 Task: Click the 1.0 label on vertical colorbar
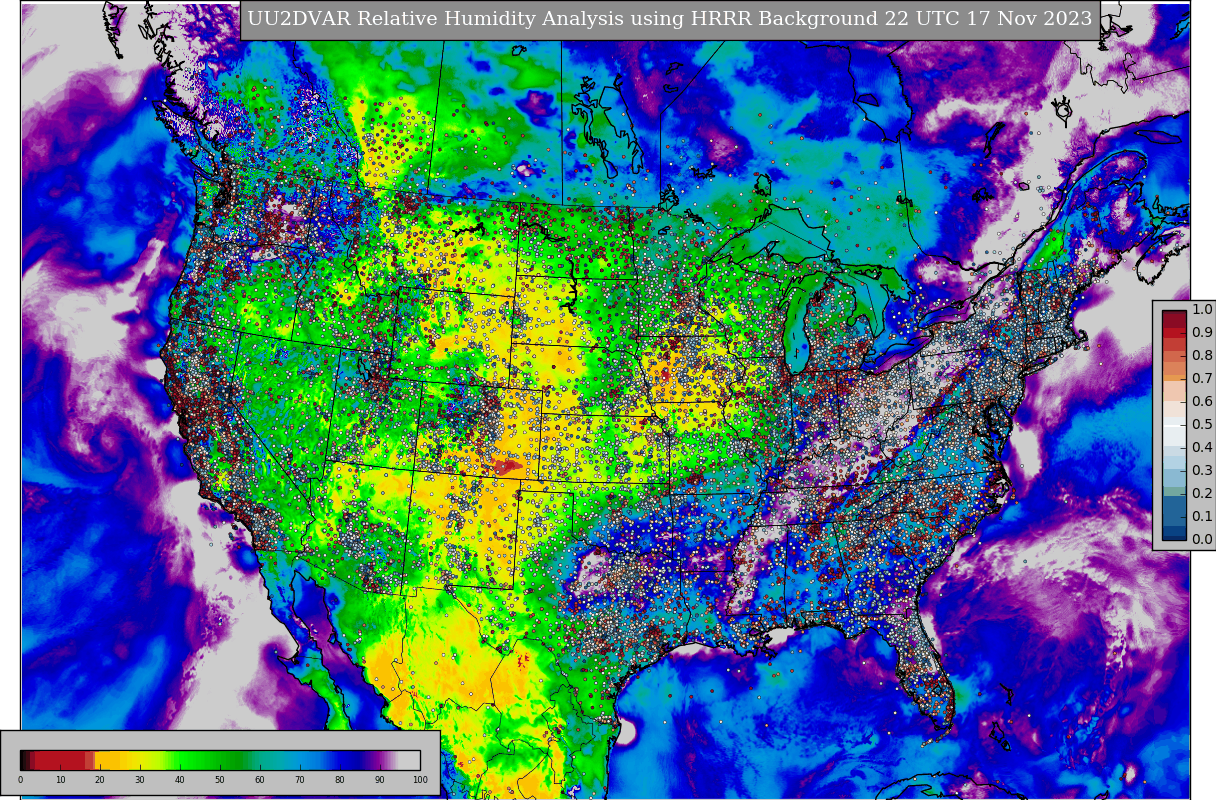pyautogui.click(x=1202, y=310)
